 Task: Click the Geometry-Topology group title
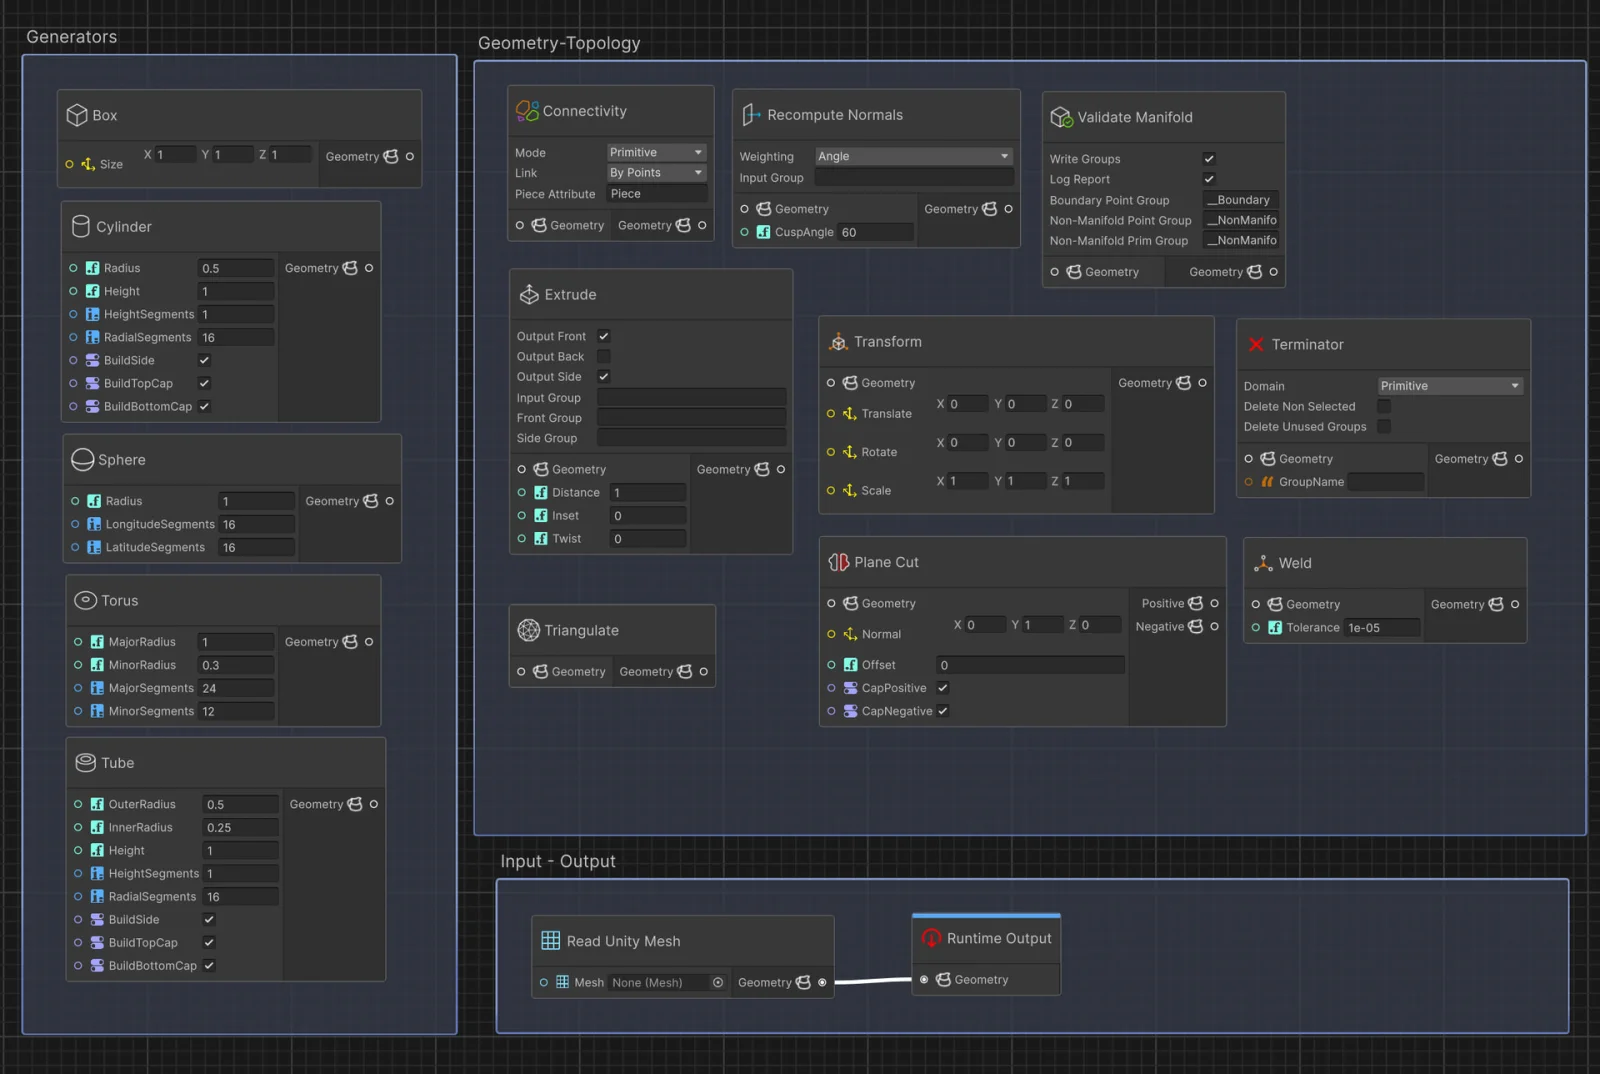[x=559, y=43]
